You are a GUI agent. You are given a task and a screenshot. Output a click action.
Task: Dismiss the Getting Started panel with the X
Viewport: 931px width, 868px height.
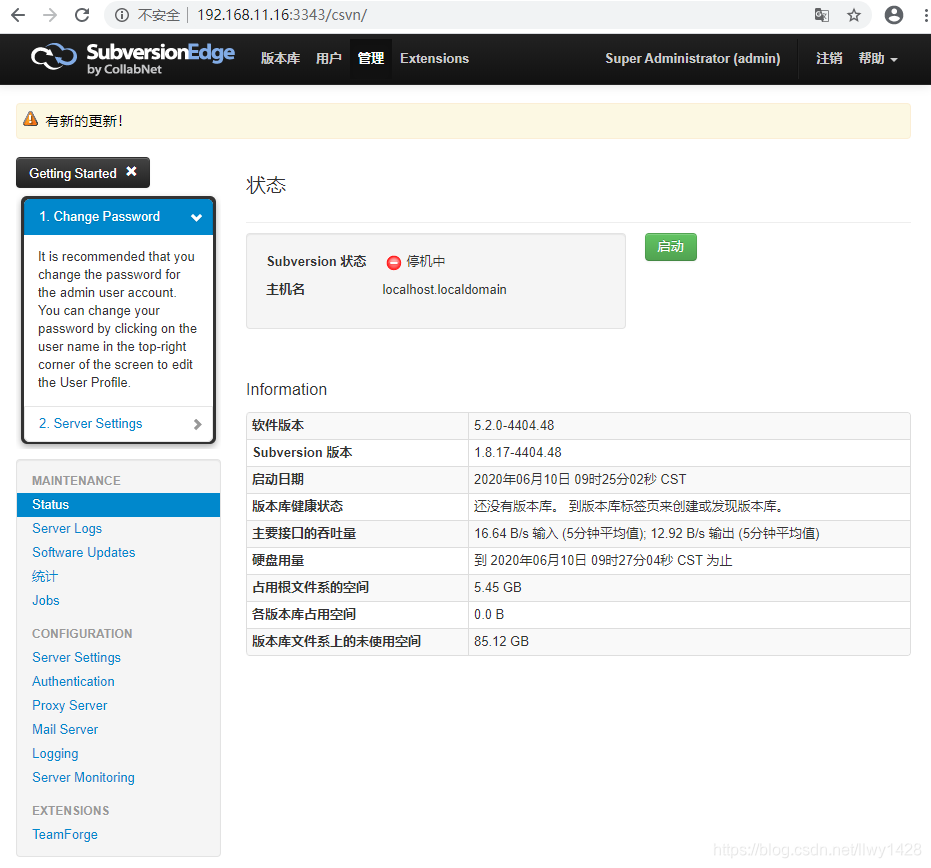[132, 172]
